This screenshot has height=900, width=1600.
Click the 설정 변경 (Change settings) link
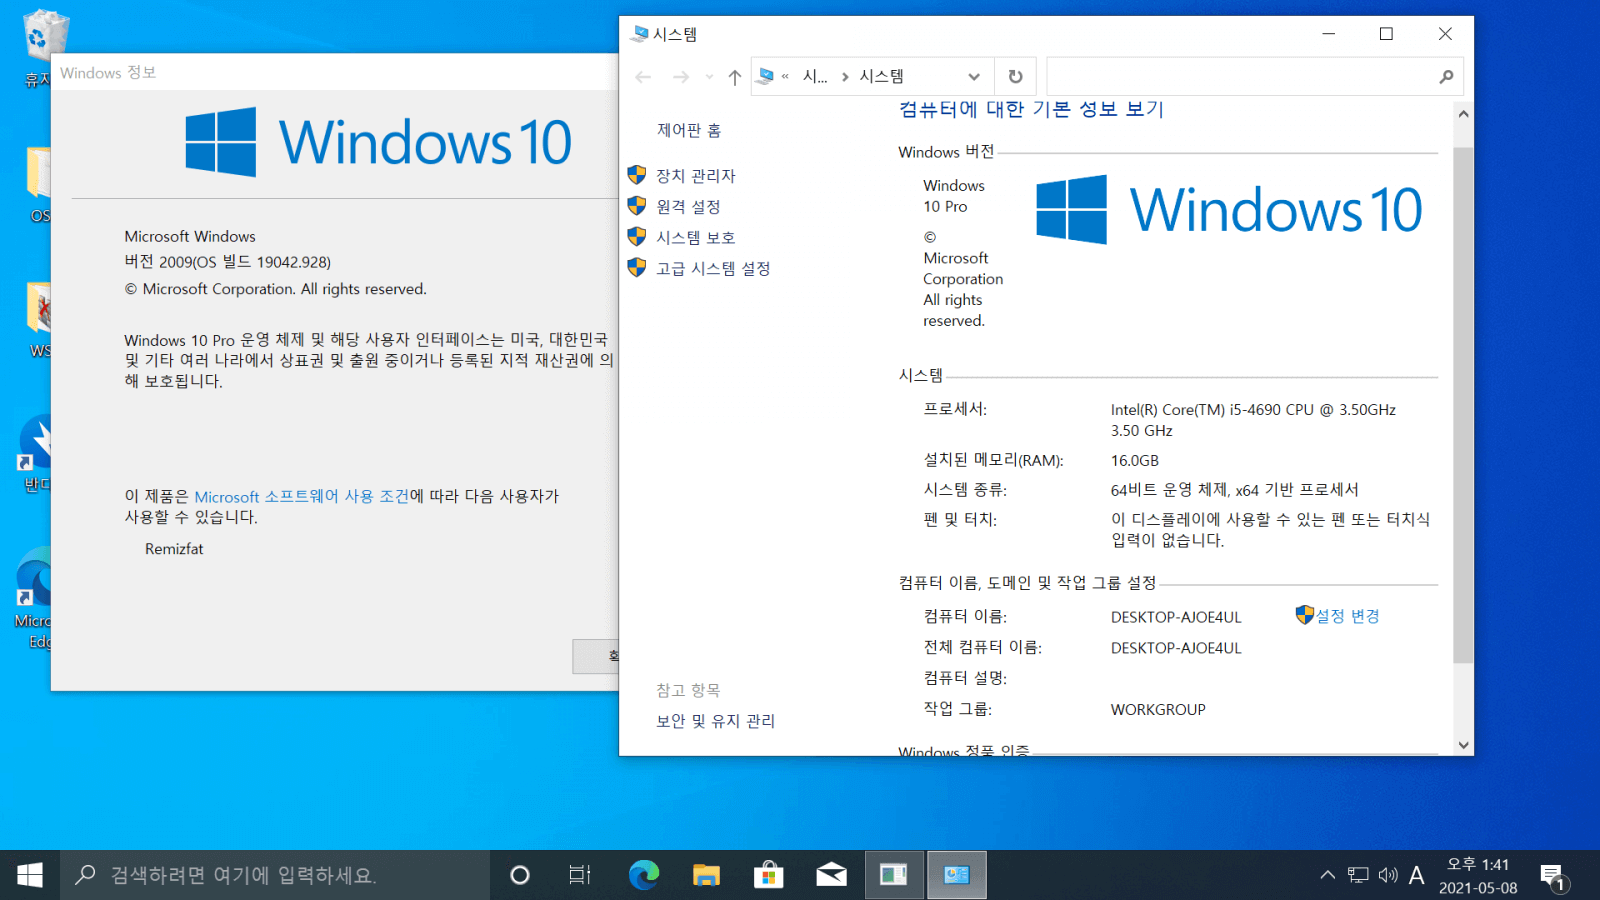(1347, 616)
